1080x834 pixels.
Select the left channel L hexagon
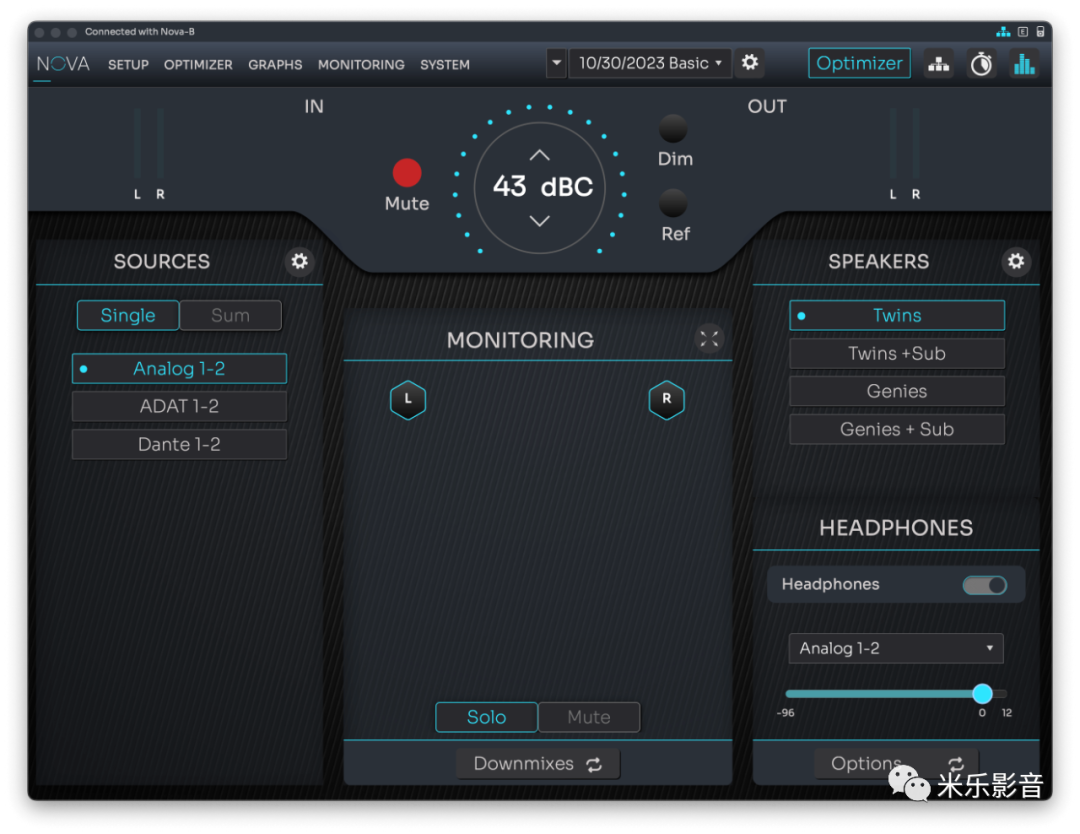click(x=408, y=400)
